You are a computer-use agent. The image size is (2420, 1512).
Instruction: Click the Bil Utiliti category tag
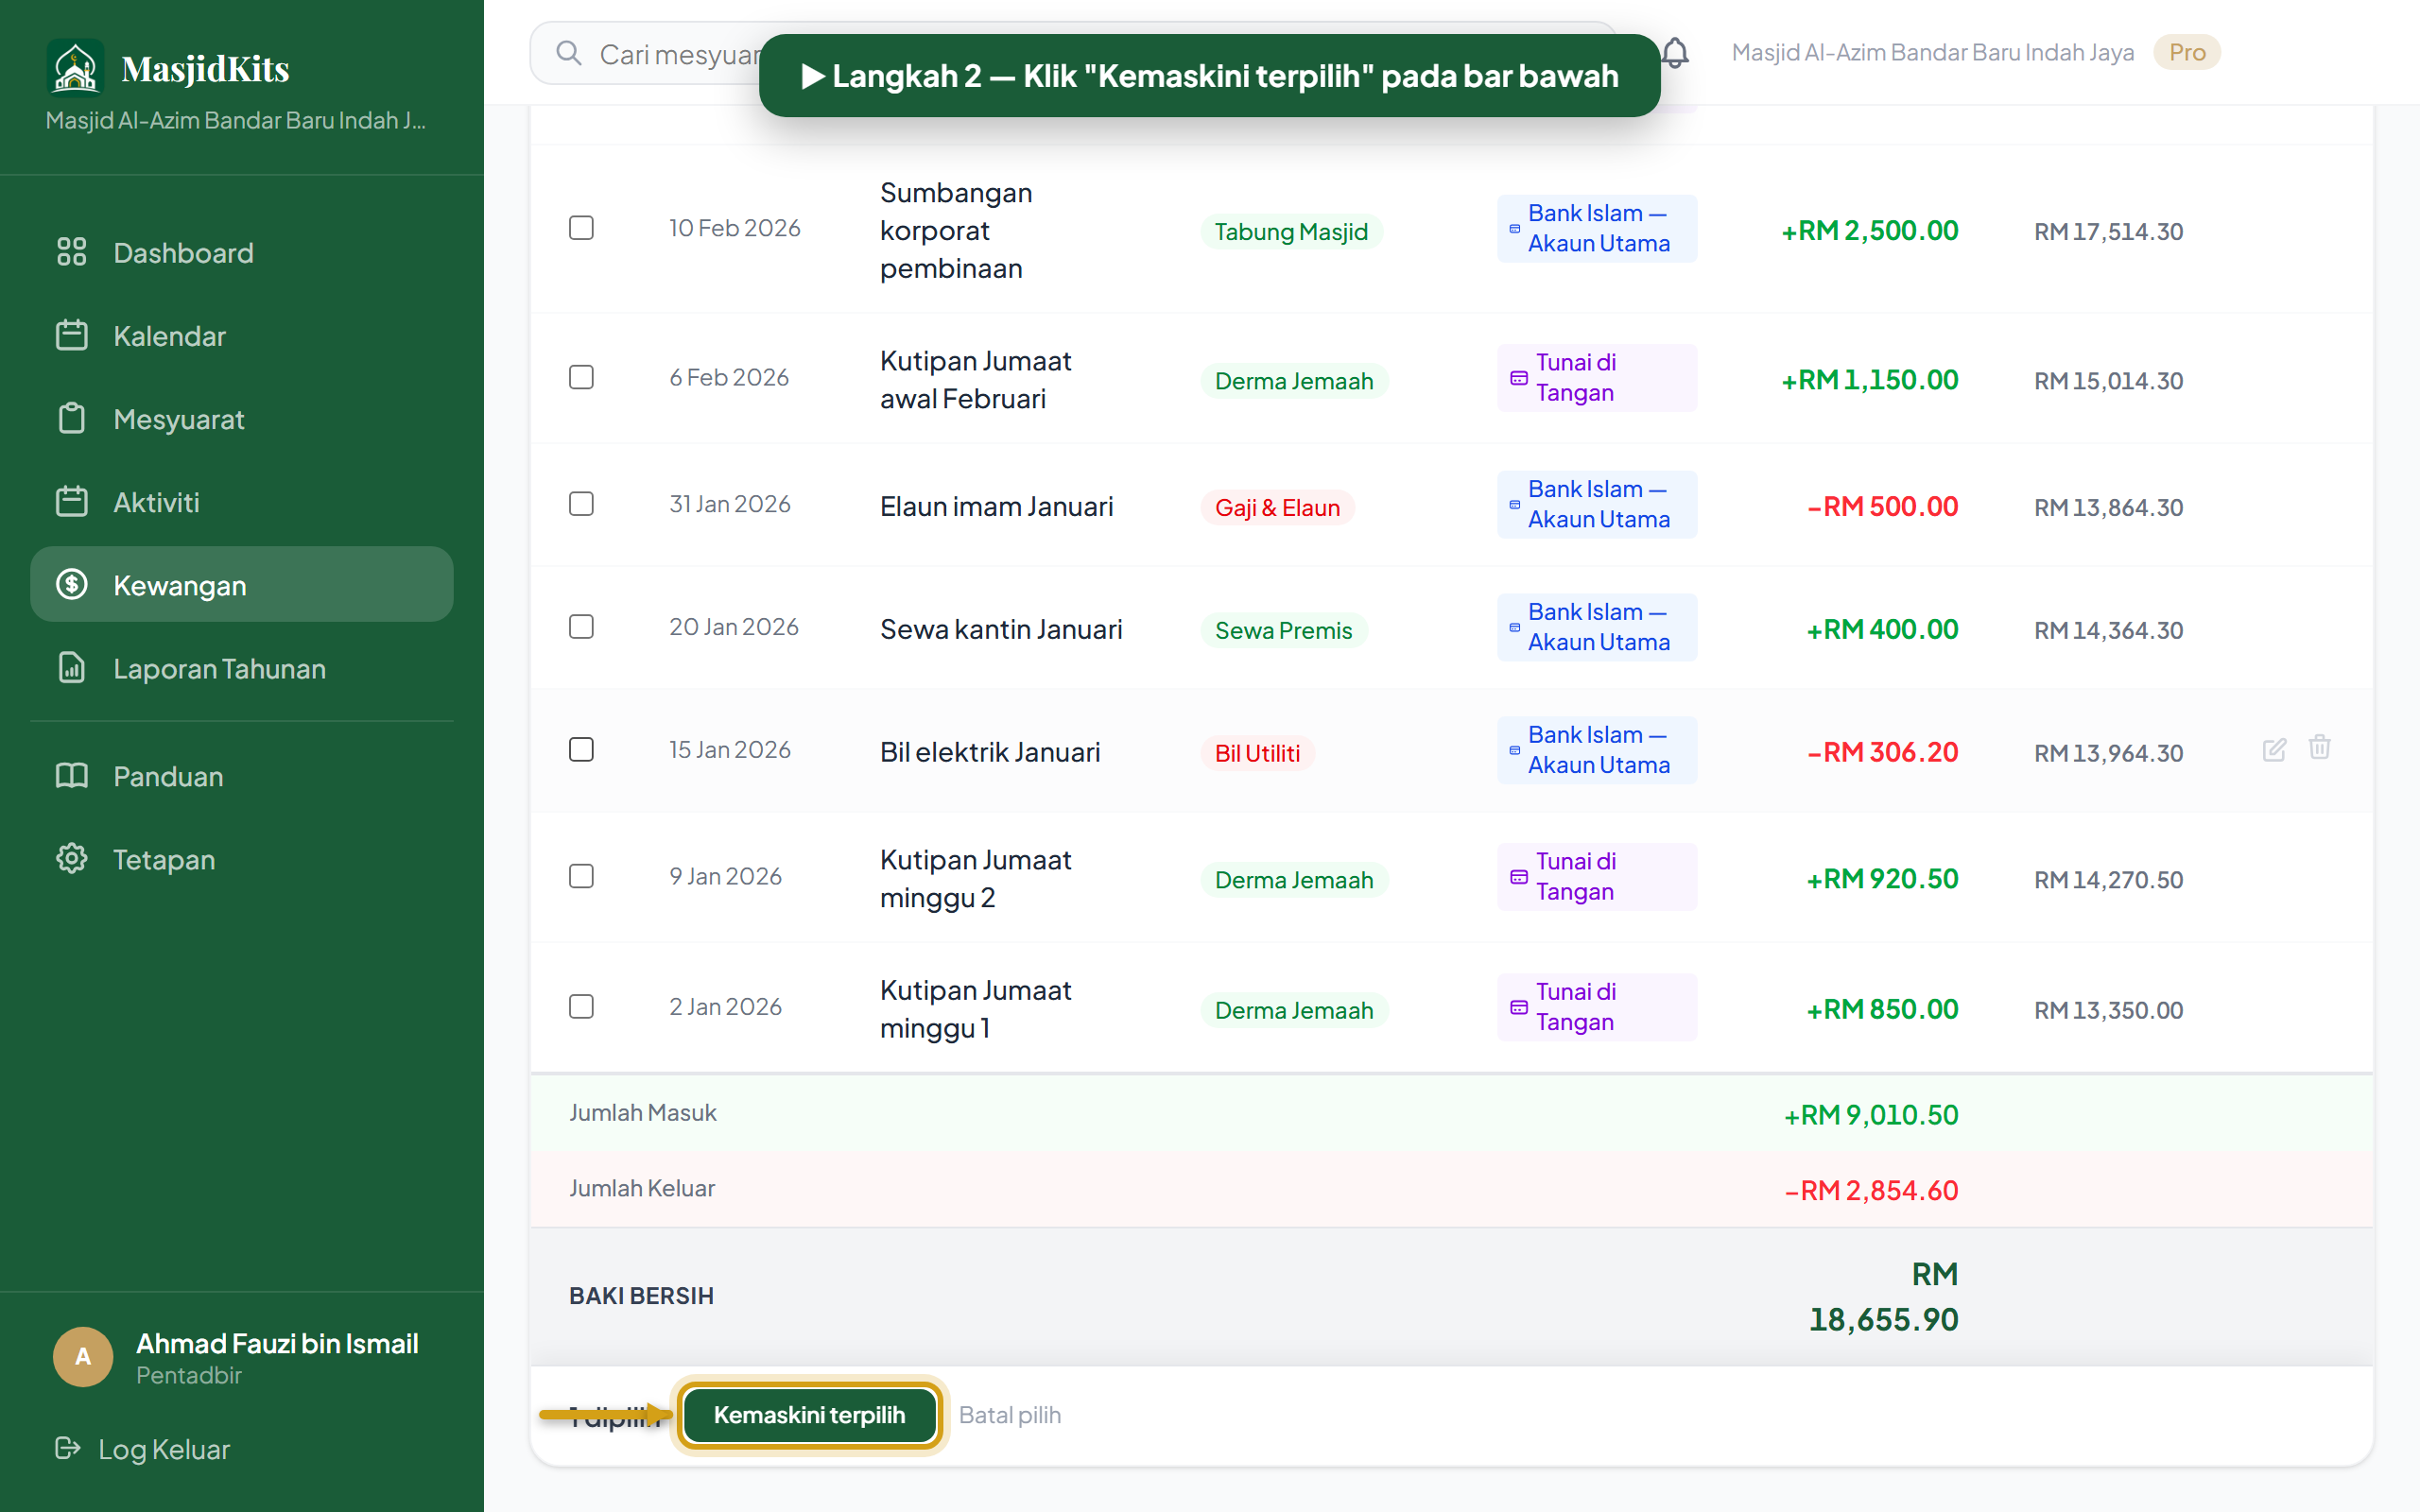pos(1257,753)
